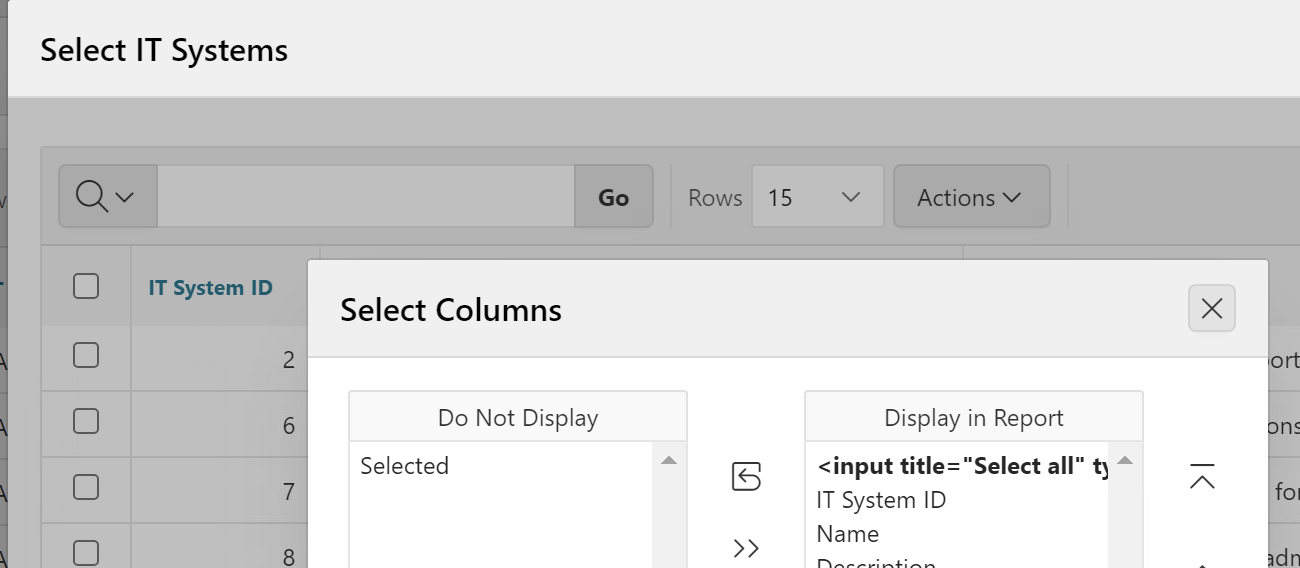This screenshot has height=568, width=1300.
Task: Select 'Selected' in Do Not Display list
Action: tap(405, 466)
